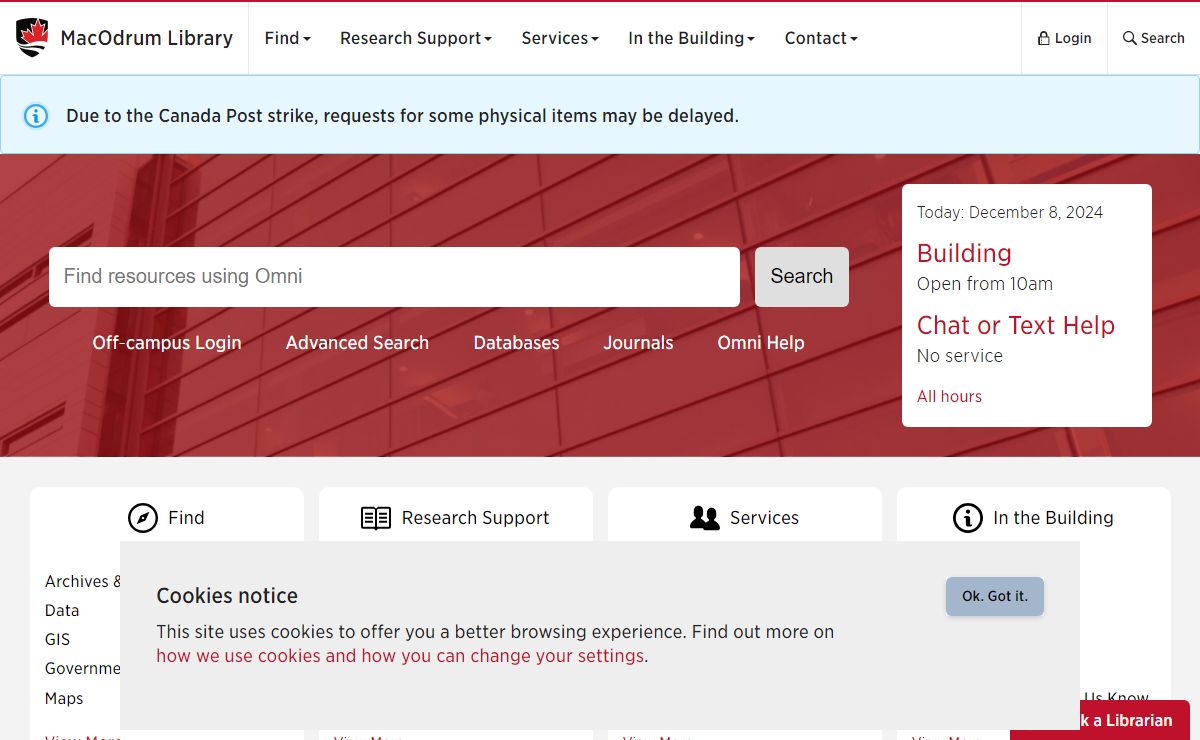Open the In the Building navigation dropdown

tap(692, 38)
